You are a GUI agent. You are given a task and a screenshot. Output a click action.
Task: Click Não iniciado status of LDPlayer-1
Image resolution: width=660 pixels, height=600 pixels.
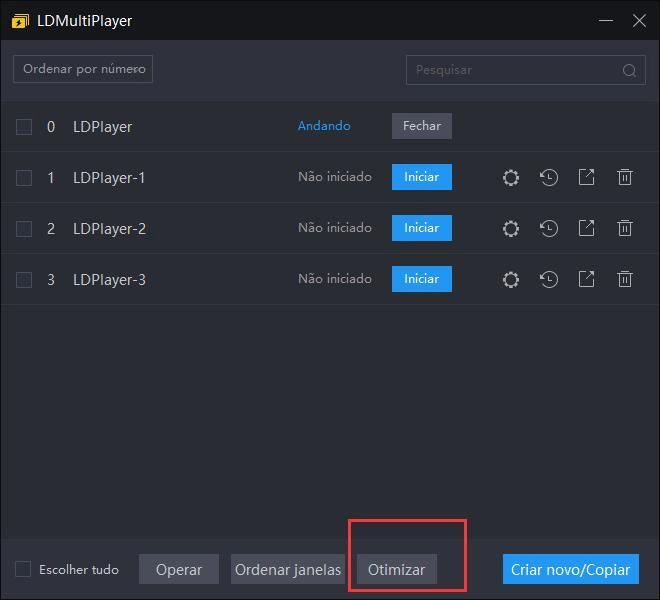tap(335, 177)
